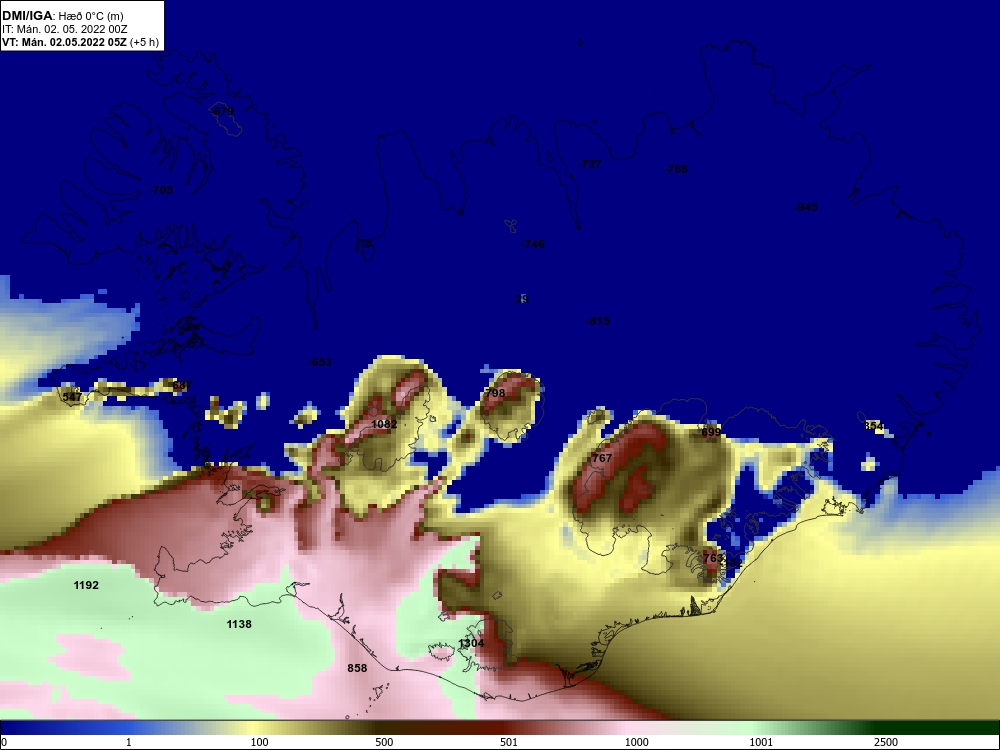Click the map value '699'
The width and height of the screenshot is (1000, 750).
711,432
